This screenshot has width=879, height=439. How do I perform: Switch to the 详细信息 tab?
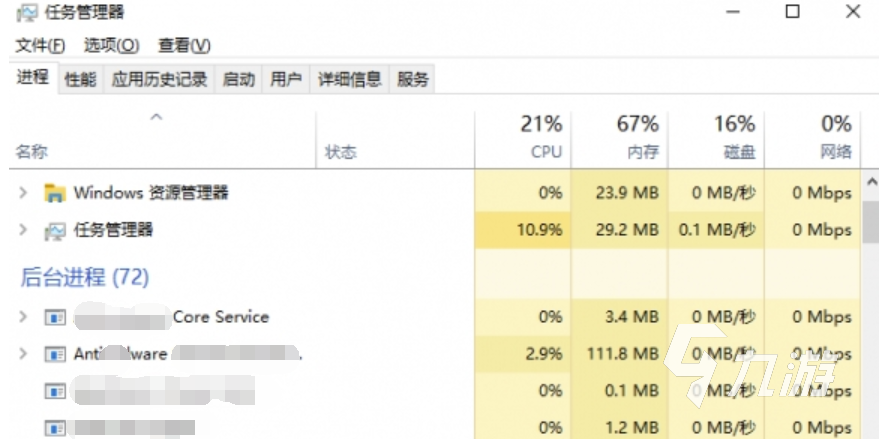(350, 80)
